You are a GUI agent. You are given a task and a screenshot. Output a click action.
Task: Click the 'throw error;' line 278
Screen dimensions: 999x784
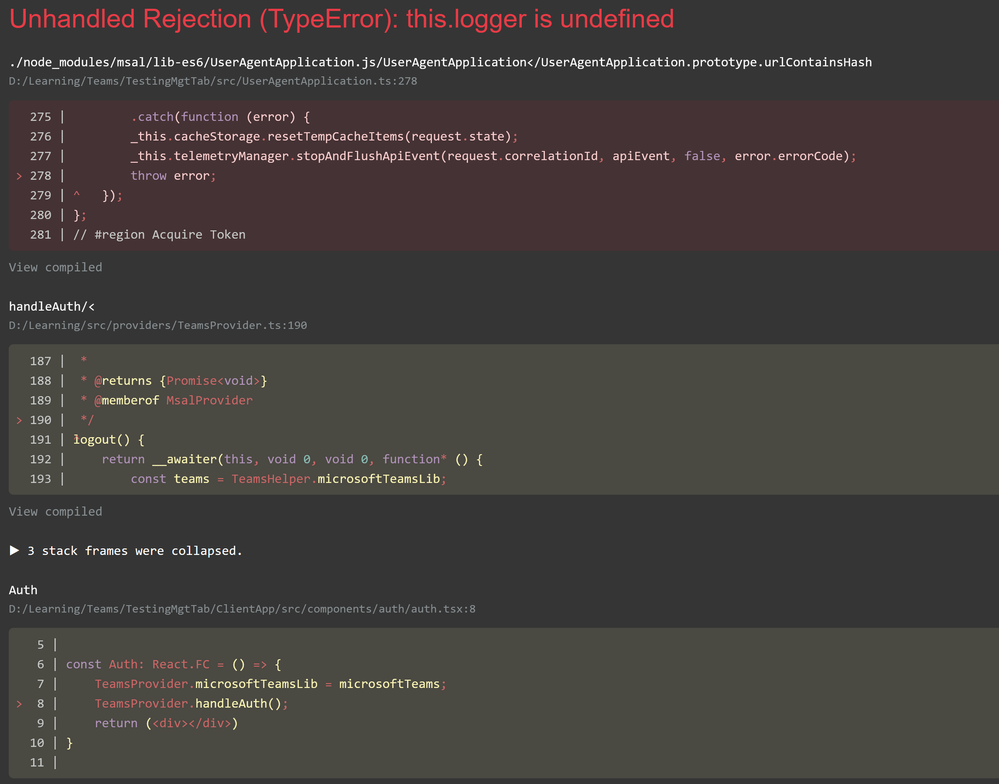pyautogui.click(x=173, y=176)
